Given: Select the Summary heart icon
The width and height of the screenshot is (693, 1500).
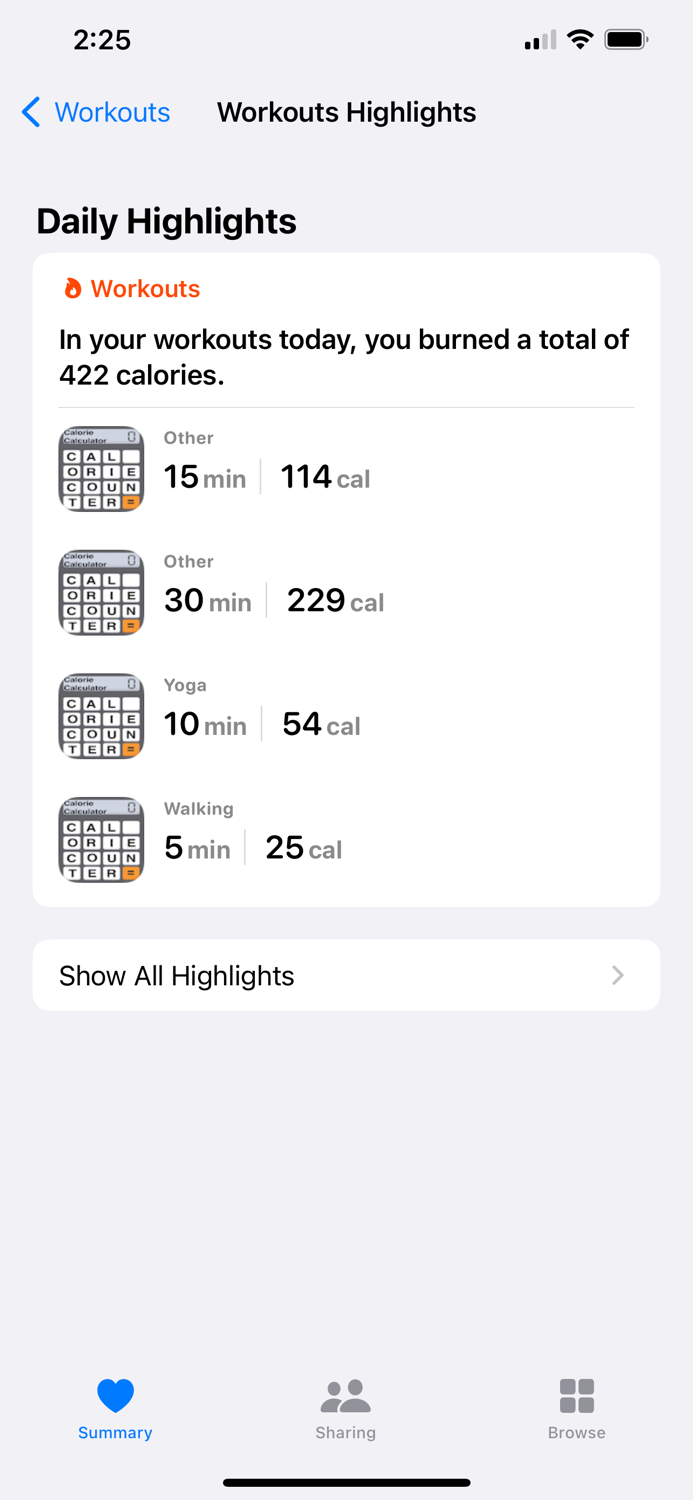Looking at the screenshot, I should point(115,1394).
